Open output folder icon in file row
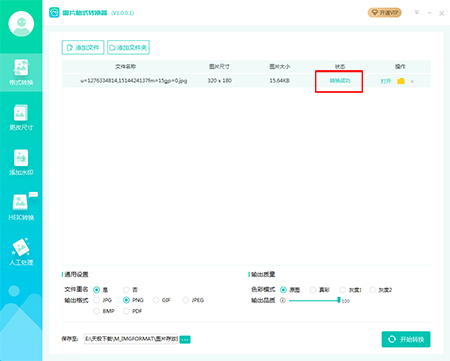 coord(401,81)
